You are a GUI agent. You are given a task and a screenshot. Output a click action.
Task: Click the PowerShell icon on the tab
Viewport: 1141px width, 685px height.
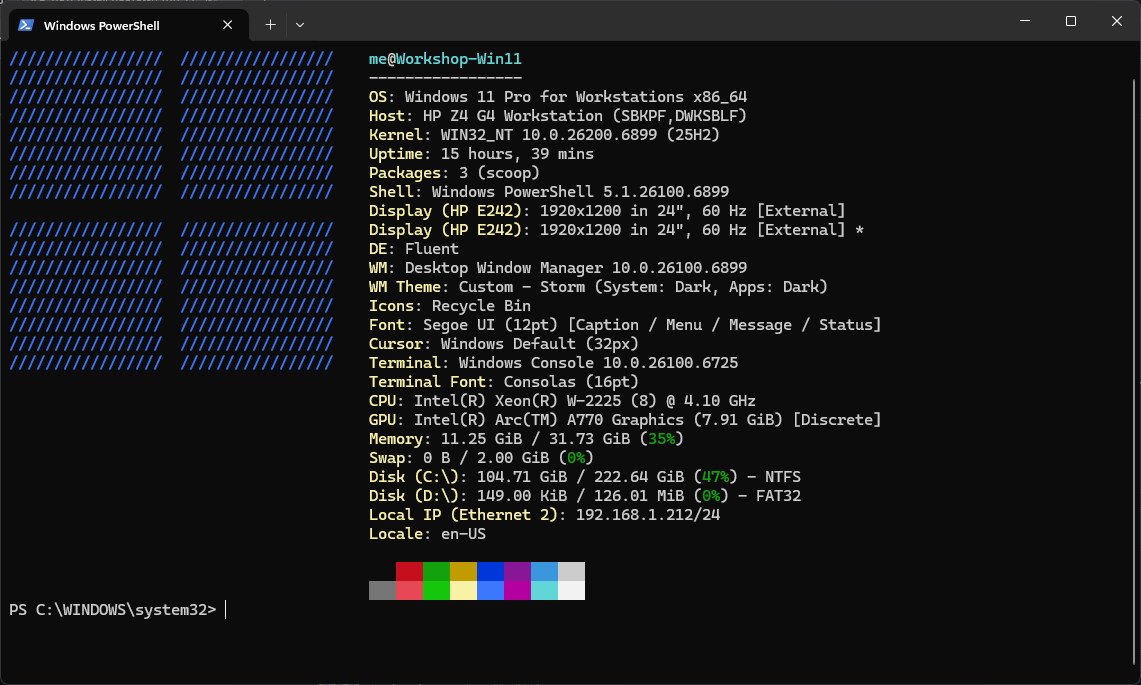click(x=26, y=25)
